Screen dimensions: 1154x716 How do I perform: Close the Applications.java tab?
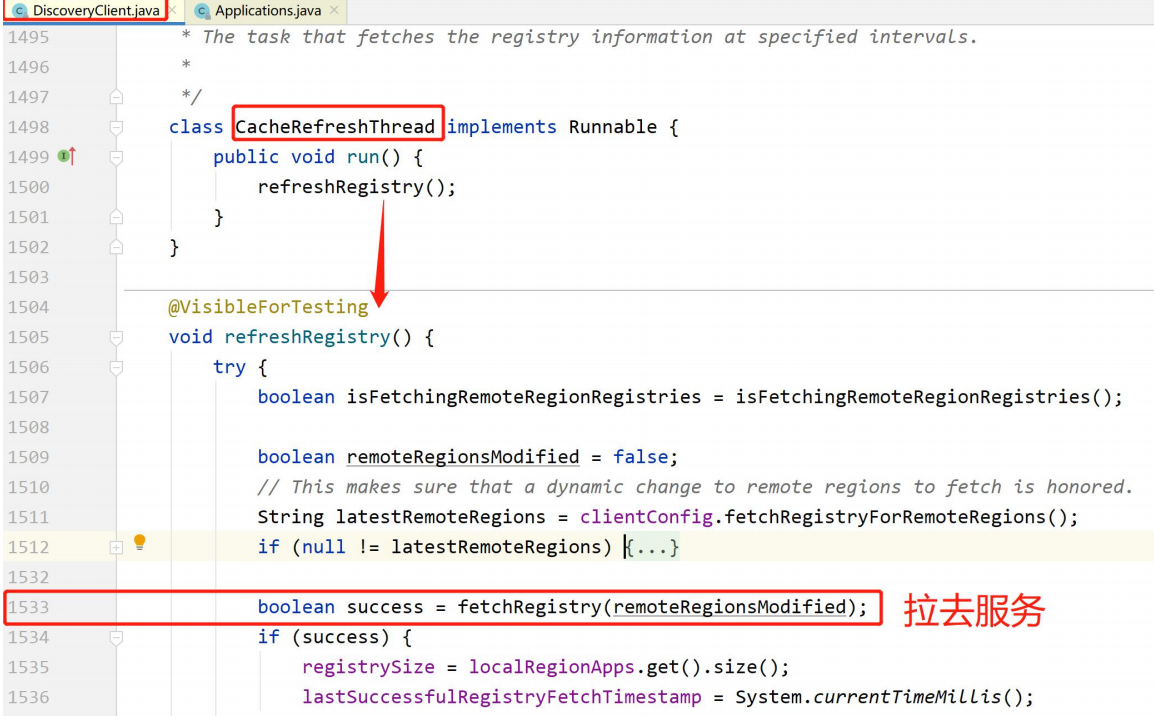pyautogui.click(x=334, y=10)
